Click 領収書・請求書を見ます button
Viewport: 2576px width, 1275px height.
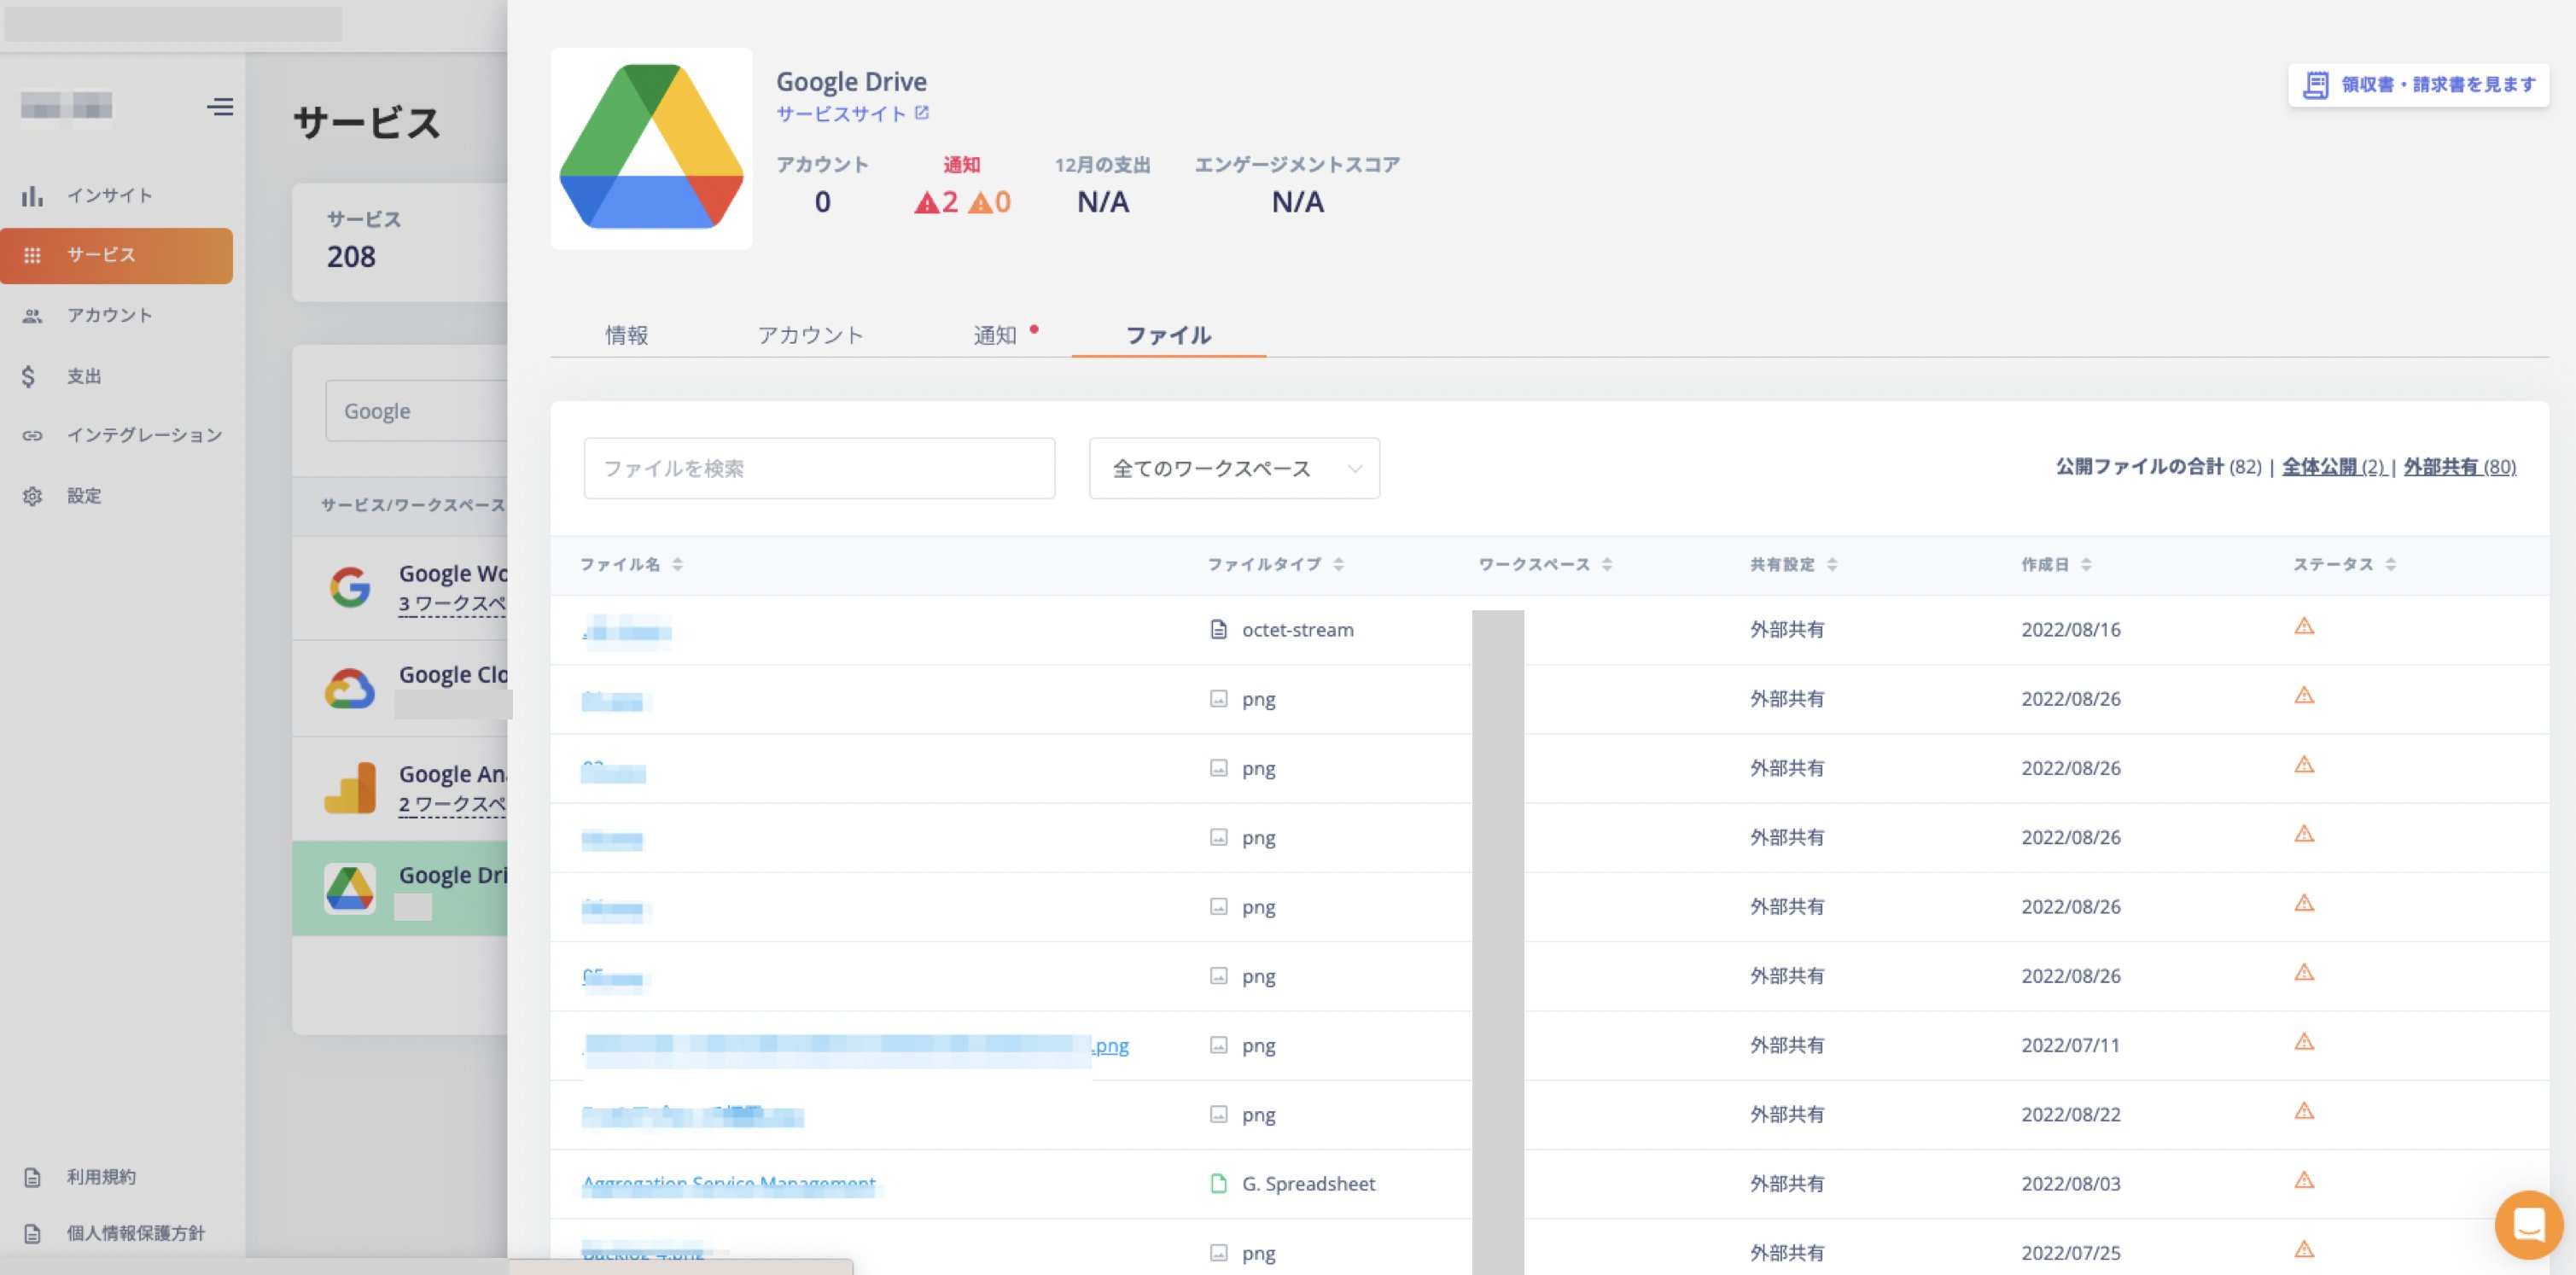tap(2418, 85)
